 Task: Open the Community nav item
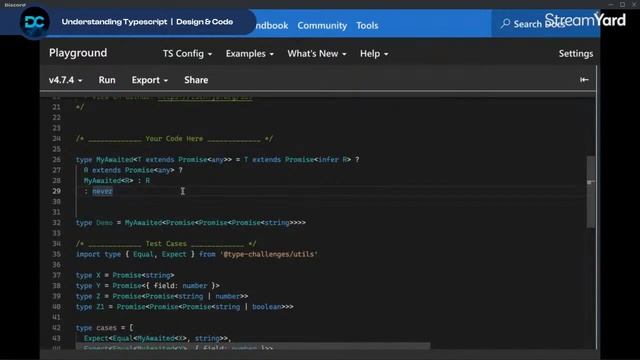[x=322, y=25]
